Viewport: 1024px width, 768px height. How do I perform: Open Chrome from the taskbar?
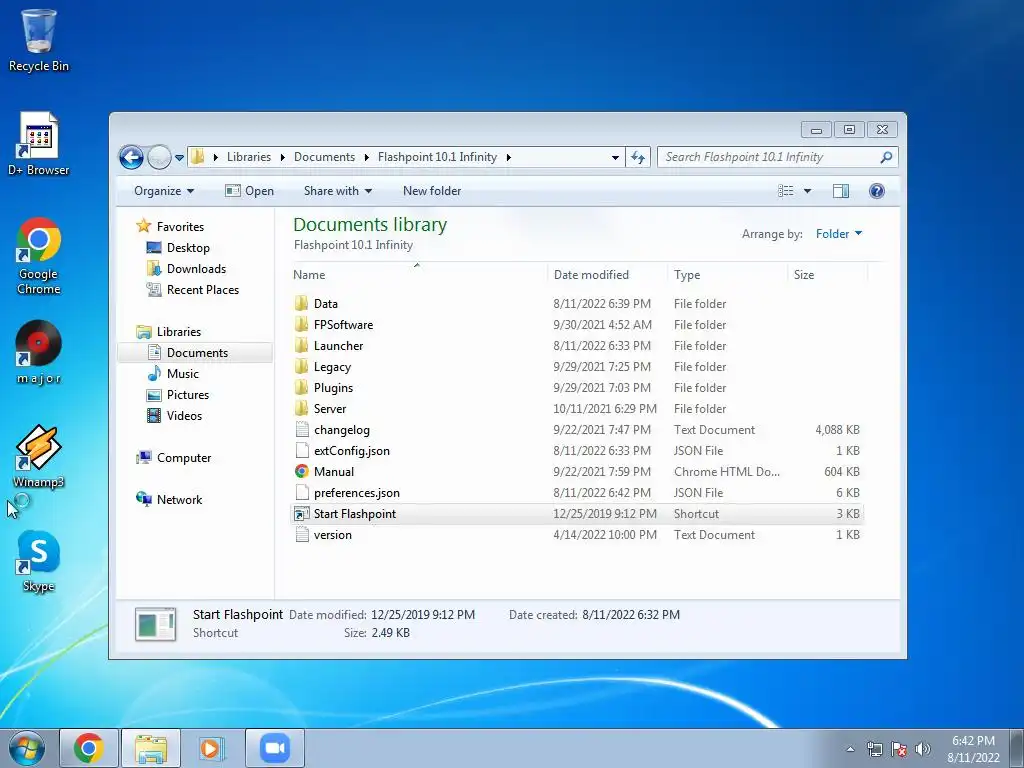(x=89, y=748)
